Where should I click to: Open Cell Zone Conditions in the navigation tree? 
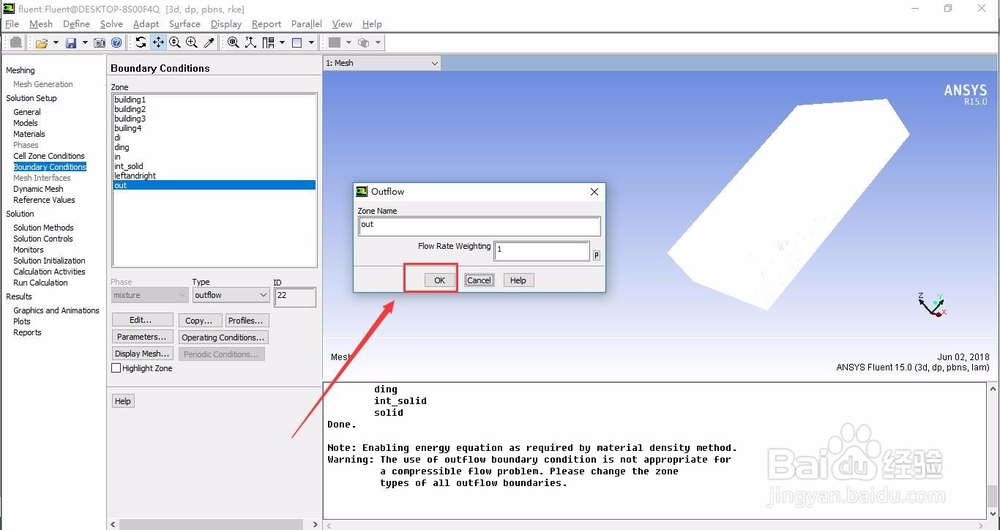coord(48,156)
